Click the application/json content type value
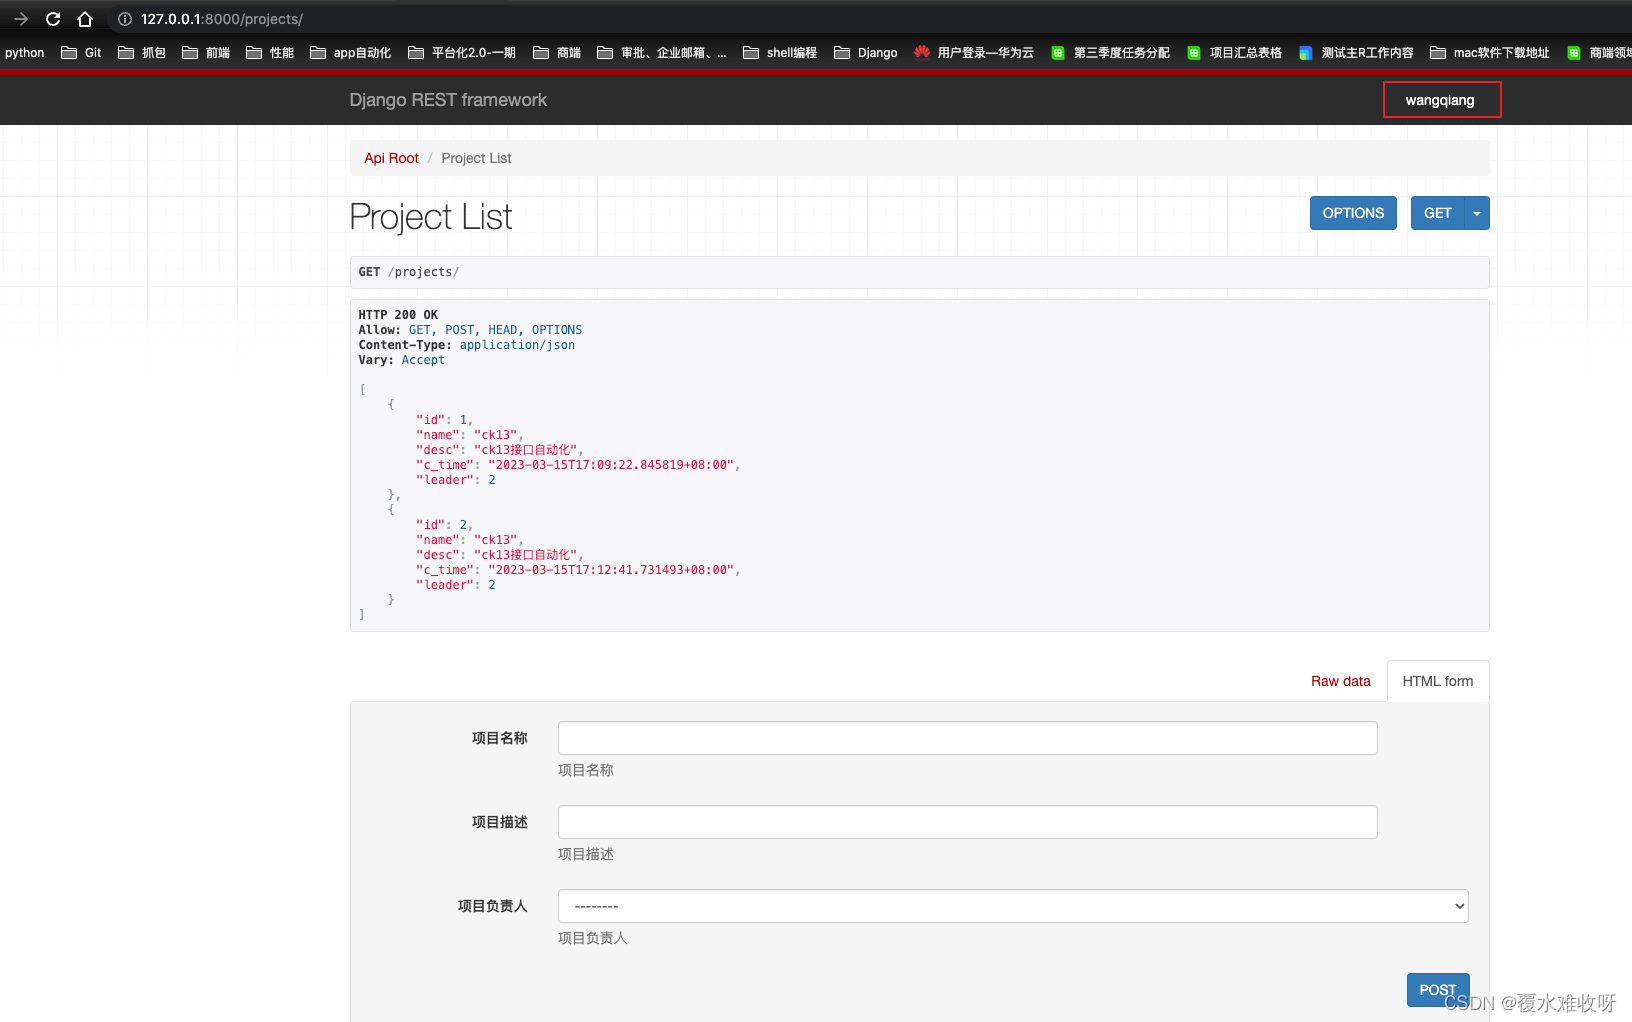The image size is (1632, 1022). pyautogui.click(x=517, y=345)
